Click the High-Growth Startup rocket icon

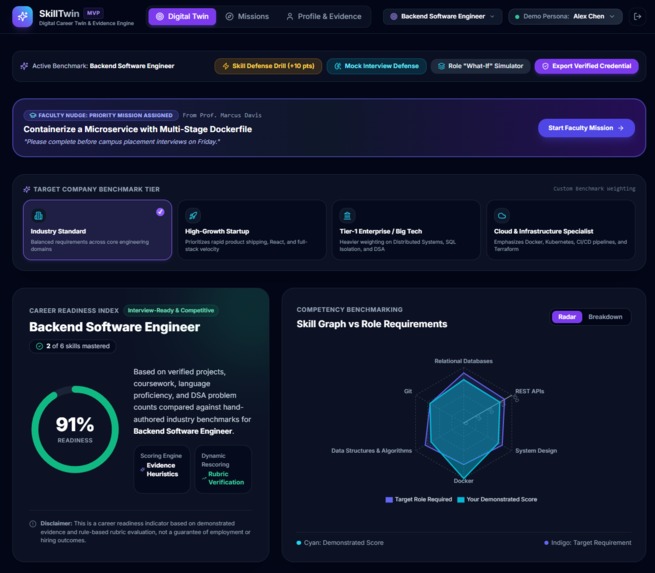pos(193,216)
